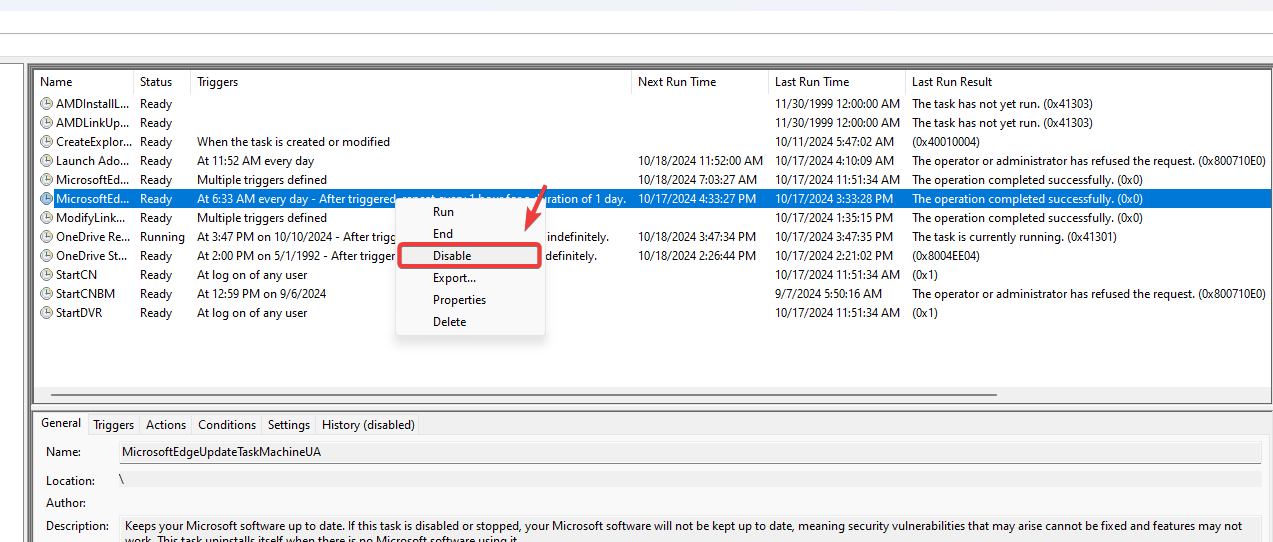Image resolution: width=1273 pixels, height=542 pixels.
Task: Sort by the Next Run Time column header
Action: pyautogui.click(x=701, y=82)
